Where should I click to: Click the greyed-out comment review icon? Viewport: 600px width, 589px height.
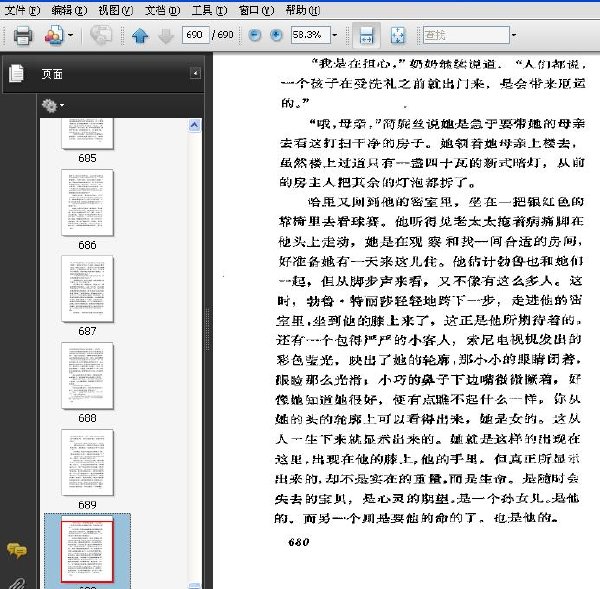pyautogui.click(x=101, y=35)
